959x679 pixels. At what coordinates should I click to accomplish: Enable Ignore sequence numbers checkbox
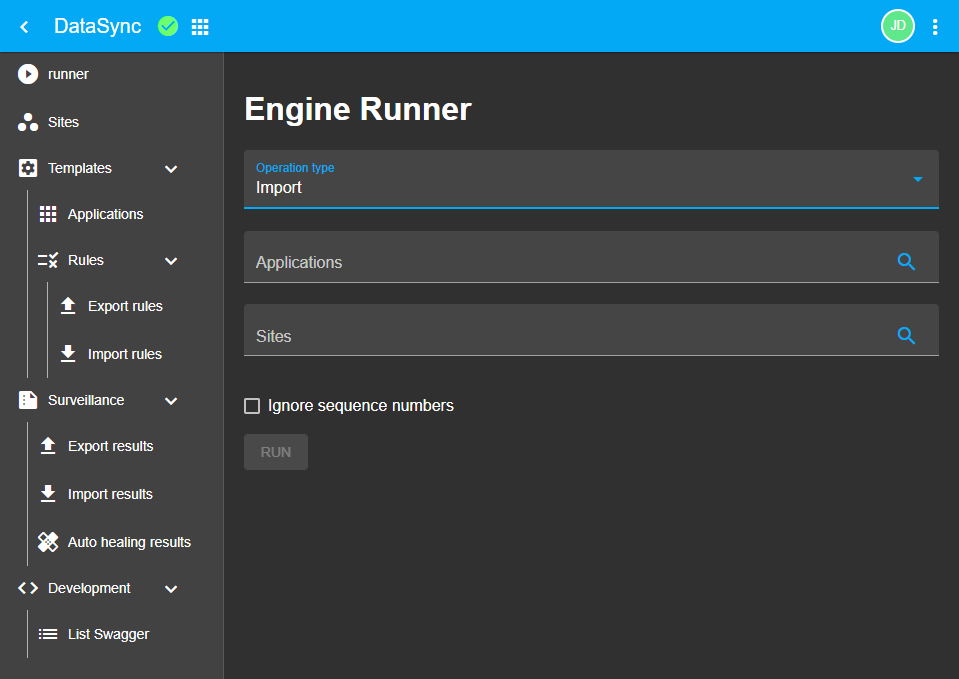(x=252, y=406)
